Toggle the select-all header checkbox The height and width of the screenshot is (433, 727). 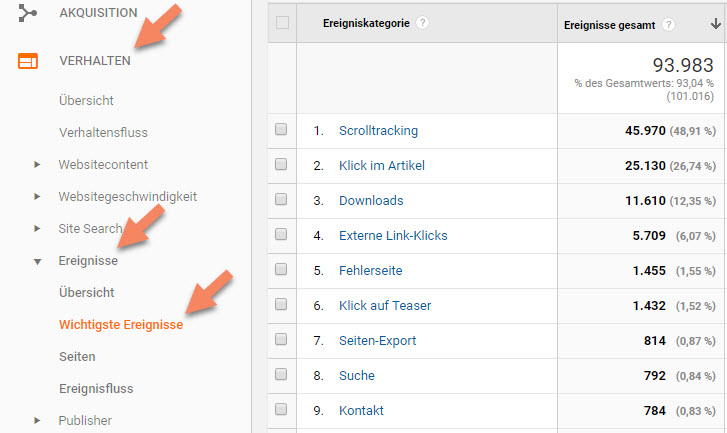click(282, 23)
